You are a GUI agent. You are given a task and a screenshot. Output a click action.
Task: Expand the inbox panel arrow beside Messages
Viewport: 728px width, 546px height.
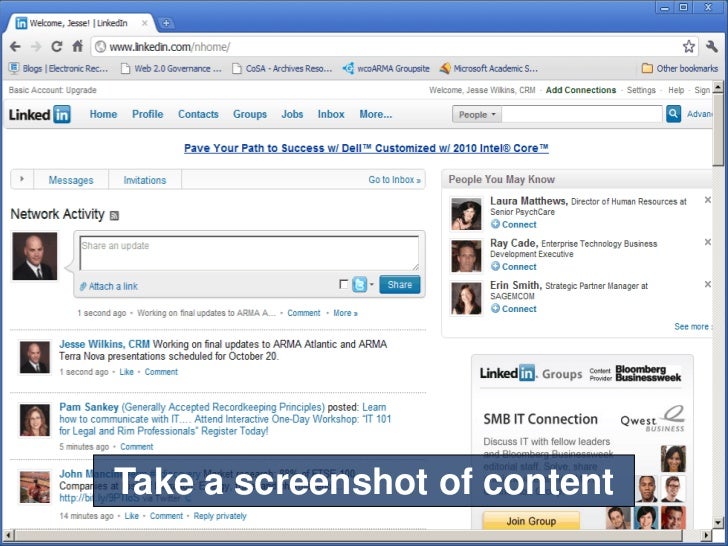22,179
